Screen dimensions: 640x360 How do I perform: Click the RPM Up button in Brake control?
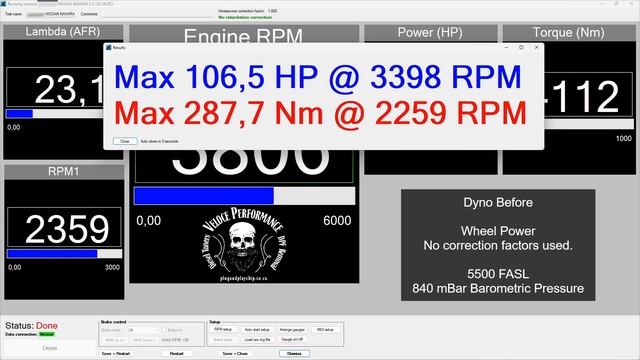click(x=115, y=340)
